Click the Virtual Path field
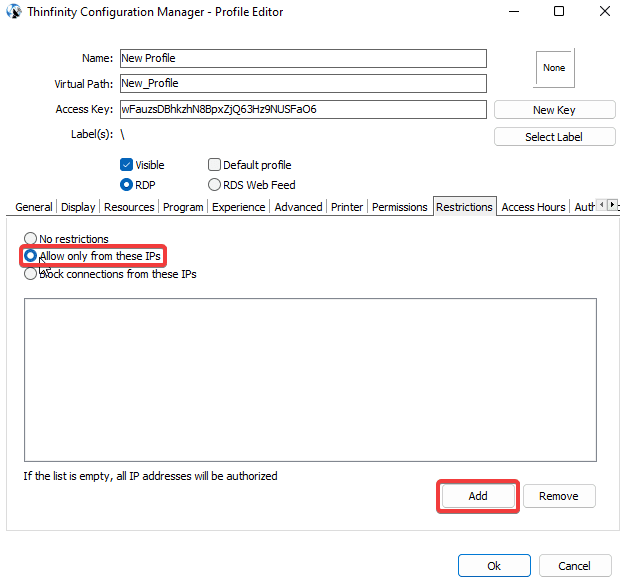Viewport: 624px width, 584px height. [x=303, y=84]
